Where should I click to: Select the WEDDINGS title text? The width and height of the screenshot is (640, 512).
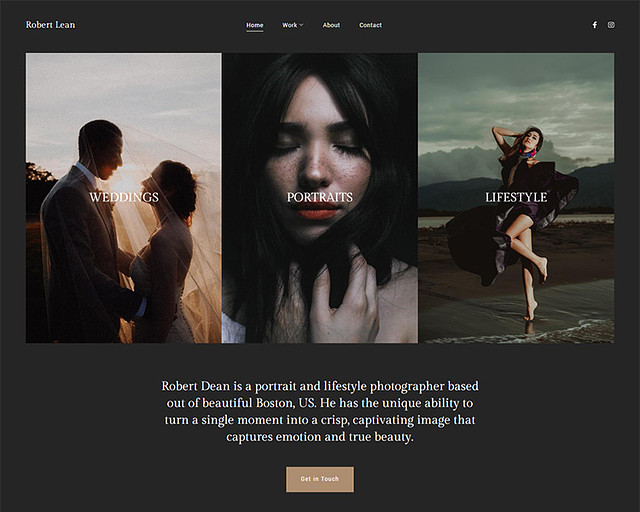pos(124,197)
